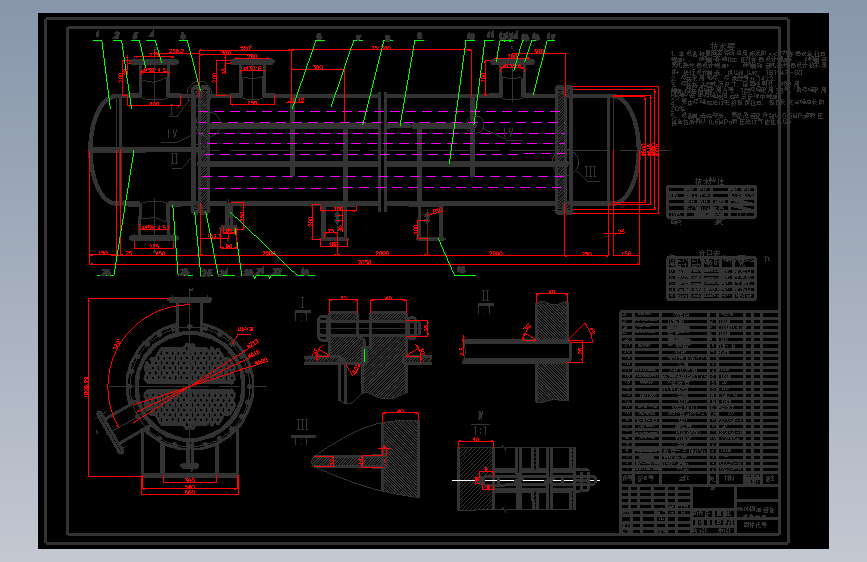Screen dimensions: 867x562
Task: Pick part balloon number 9
Action: pyautogui.click(x=420, y=36)
